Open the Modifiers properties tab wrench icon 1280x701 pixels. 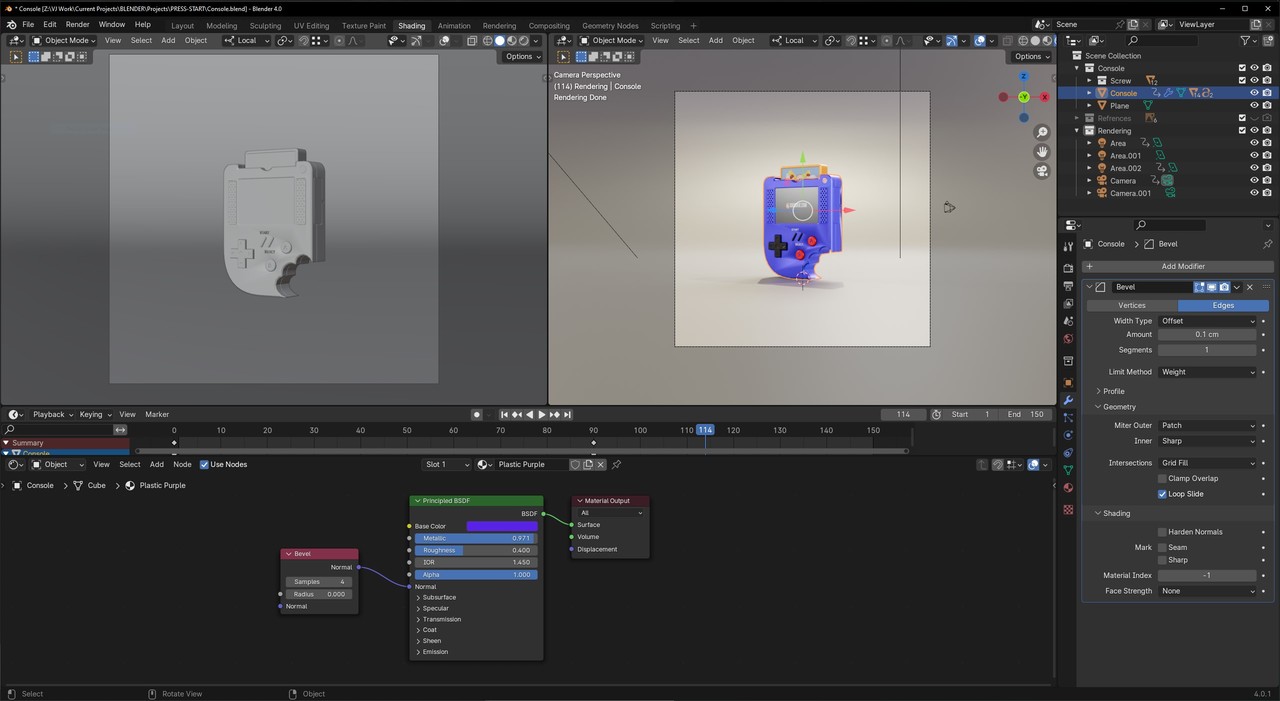tap(1068, 400)
